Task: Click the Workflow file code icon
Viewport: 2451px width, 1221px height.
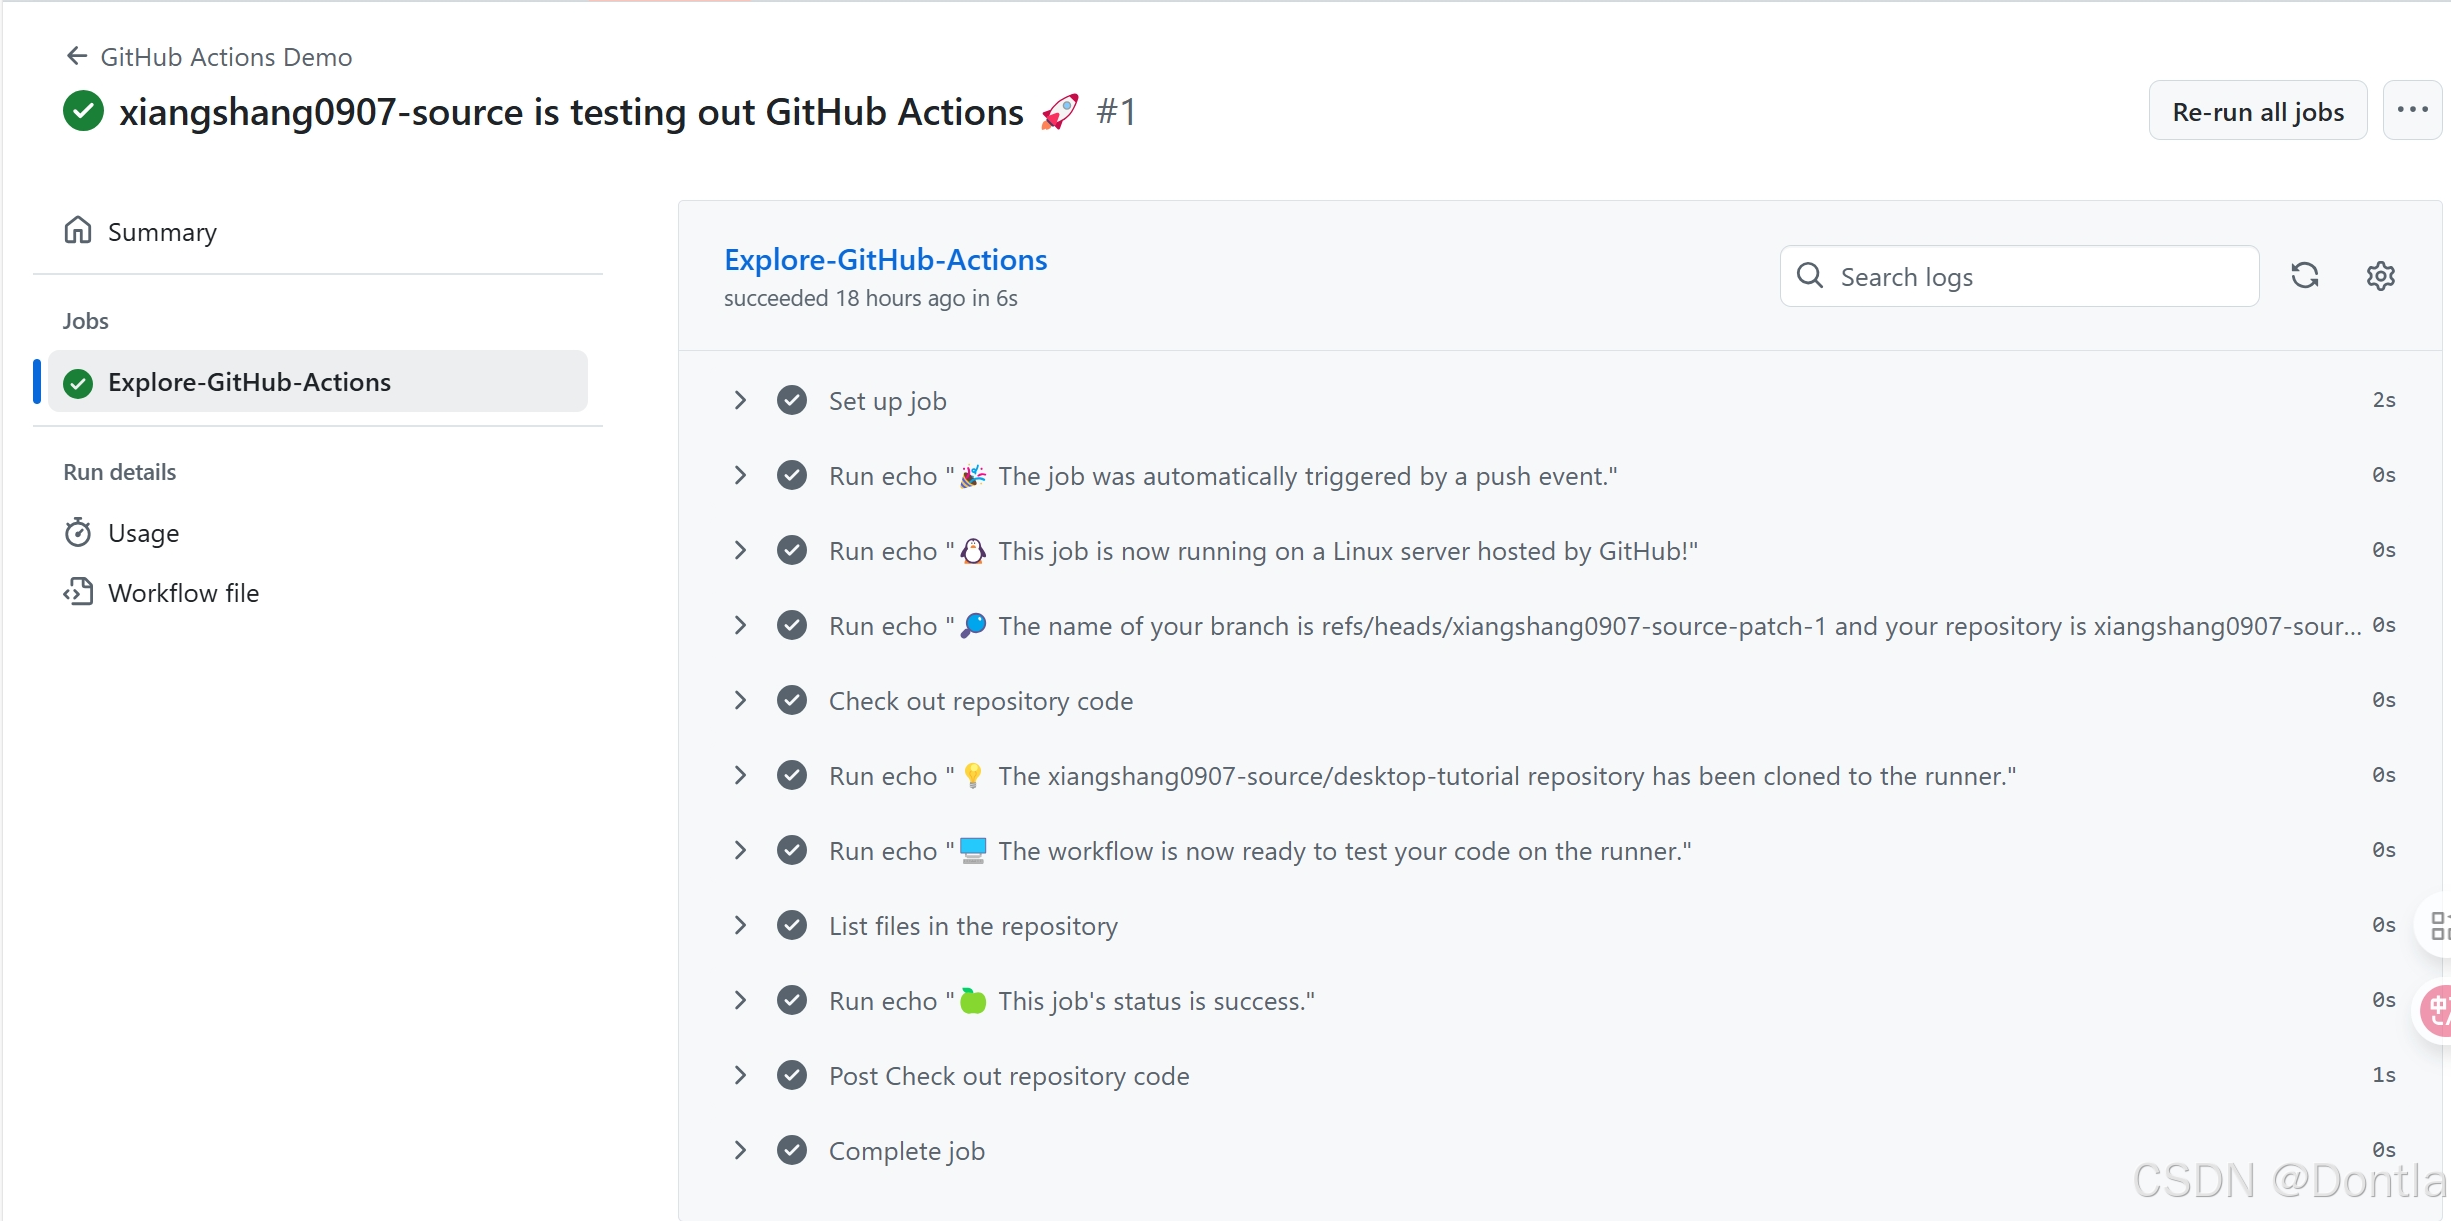Action: (78, 592)
